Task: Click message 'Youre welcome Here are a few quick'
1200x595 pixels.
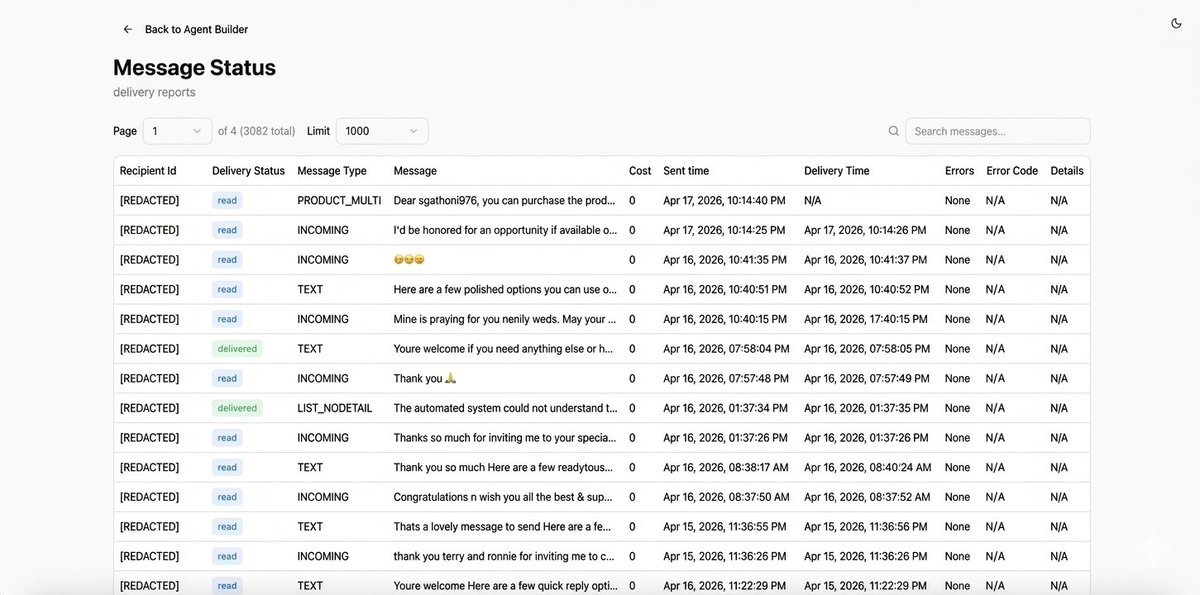Action: (x=505, y=586)
